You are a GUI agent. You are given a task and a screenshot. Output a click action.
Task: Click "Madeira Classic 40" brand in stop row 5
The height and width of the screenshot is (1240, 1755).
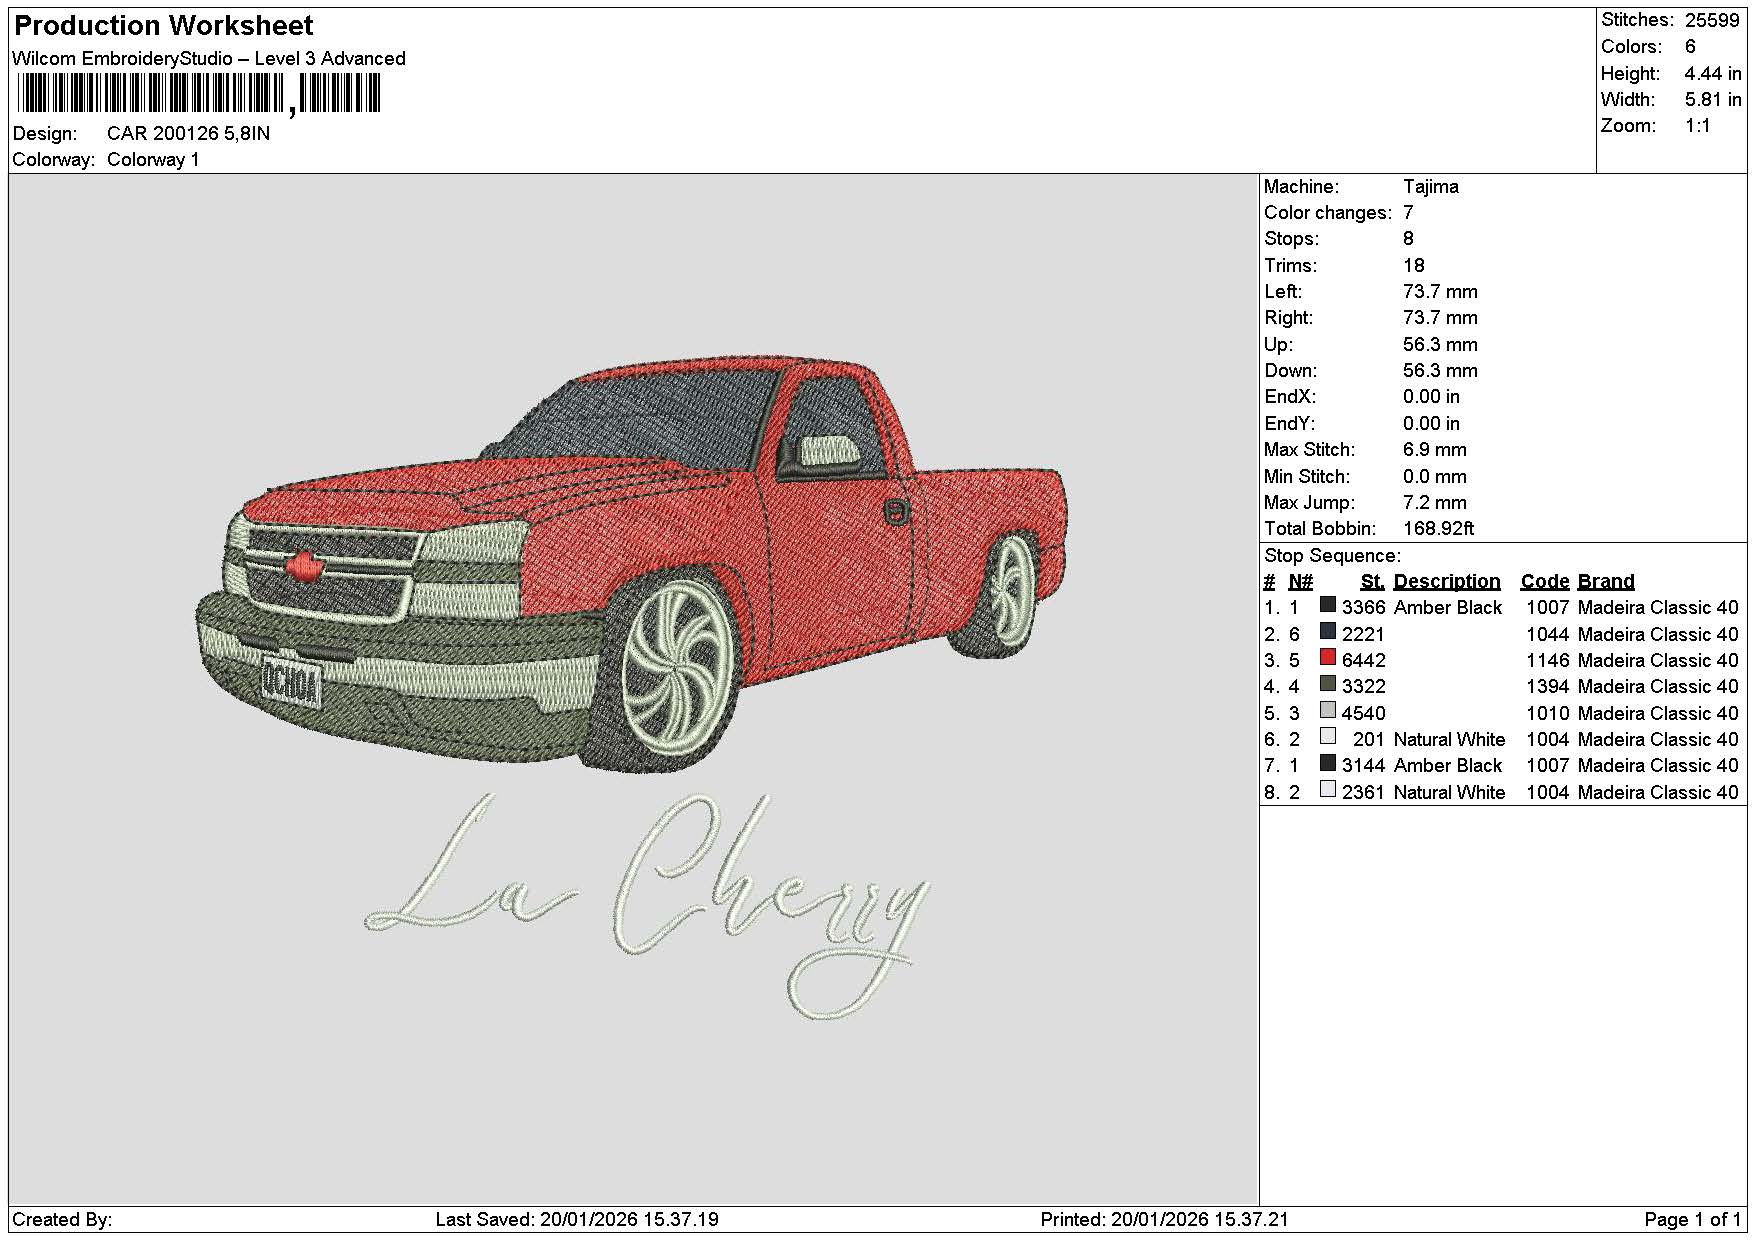point(1658,714)
